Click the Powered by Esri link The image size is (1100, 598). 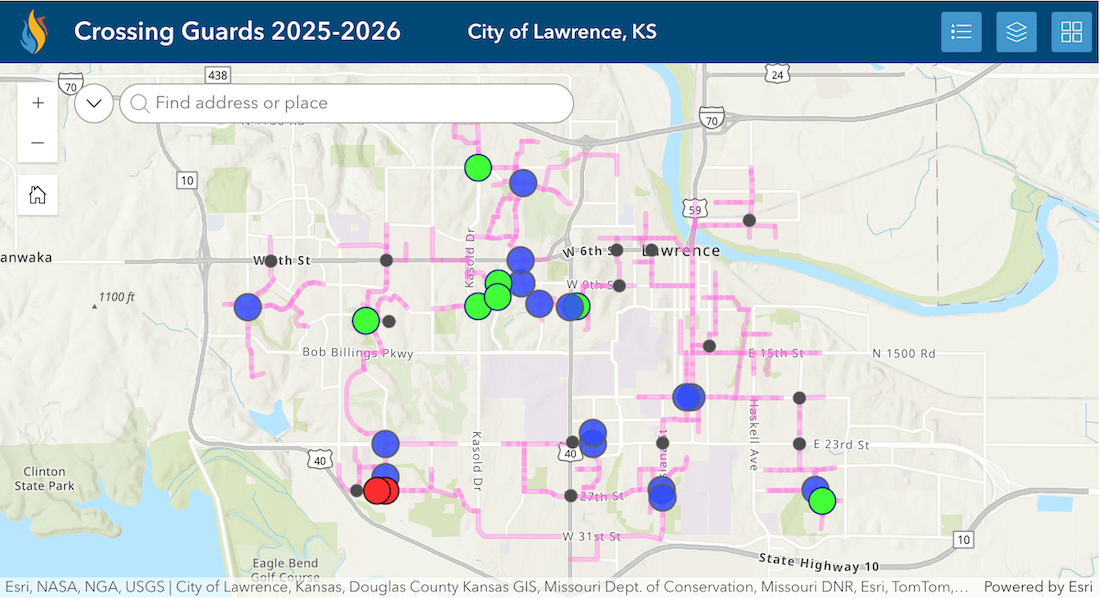point(1038,587)
